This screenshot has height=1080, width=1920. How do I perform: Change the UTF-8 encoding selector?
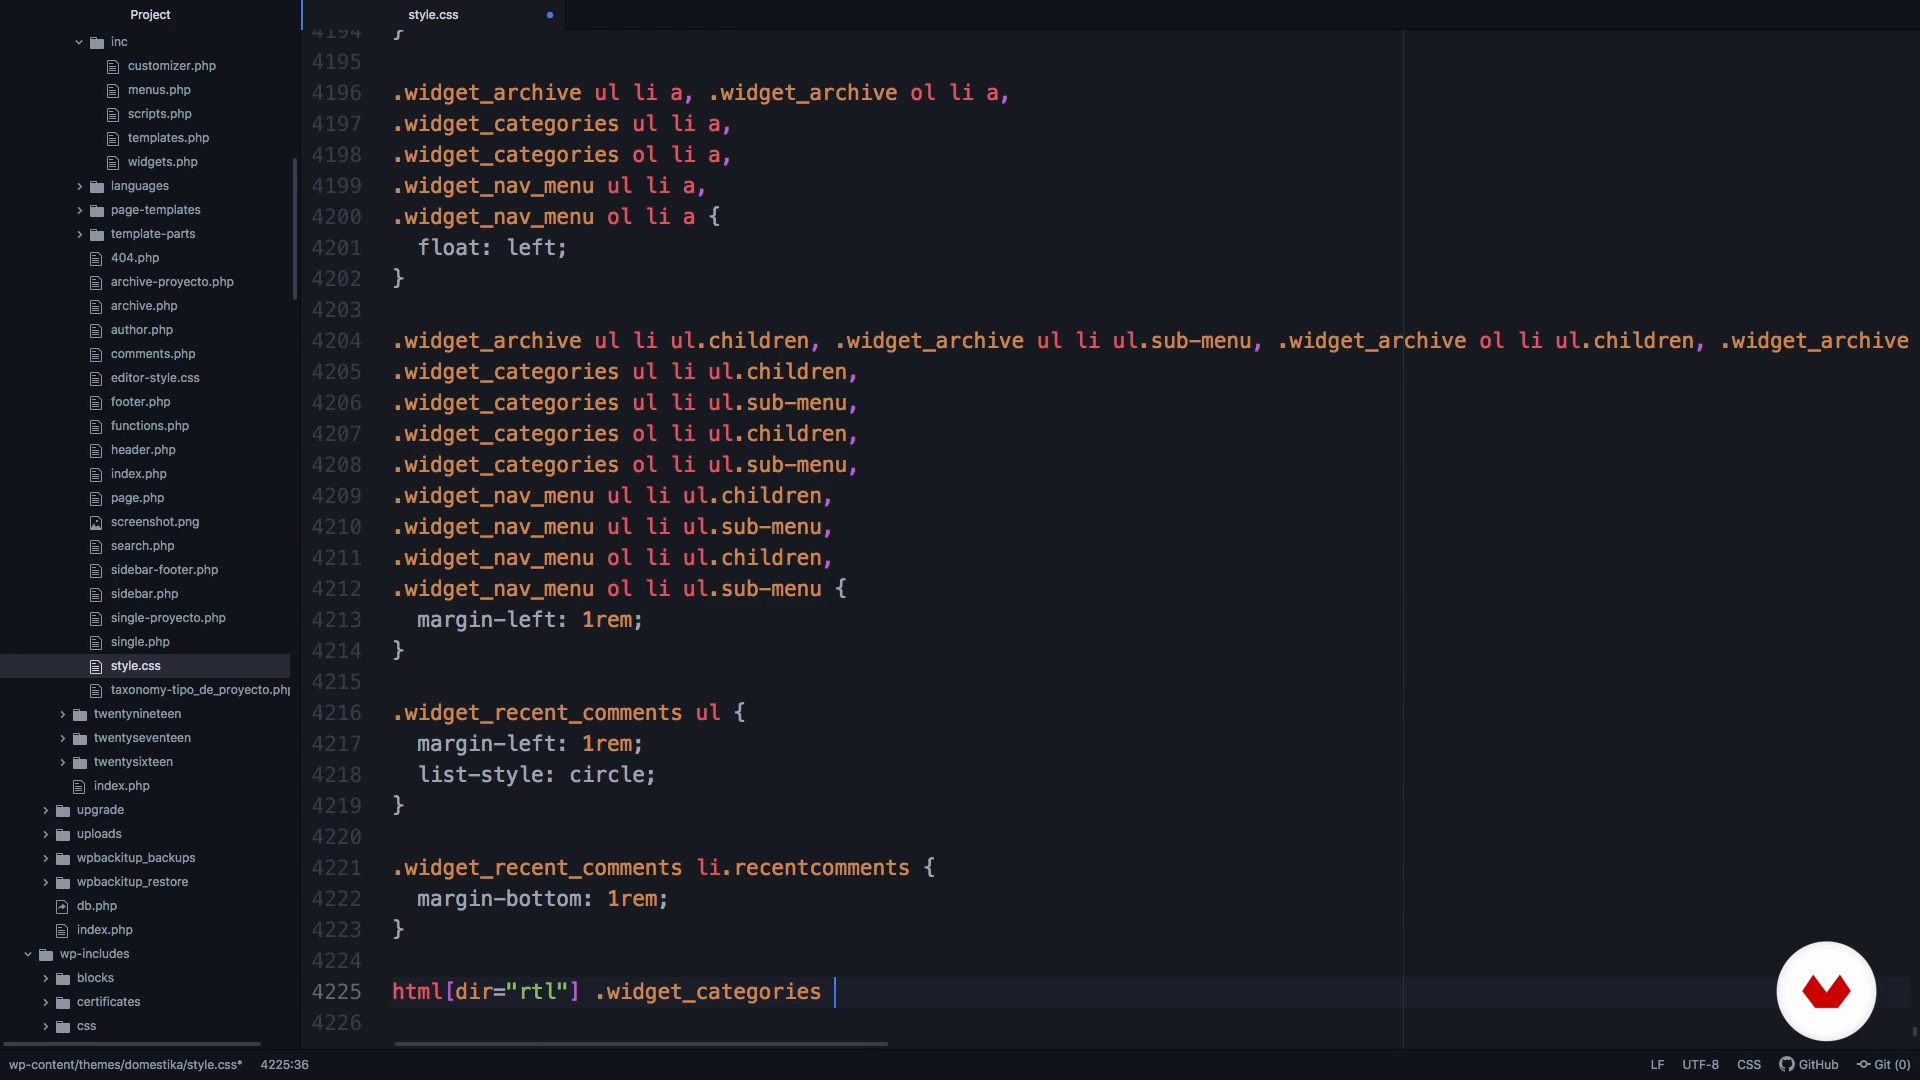click(1700, 1064)
